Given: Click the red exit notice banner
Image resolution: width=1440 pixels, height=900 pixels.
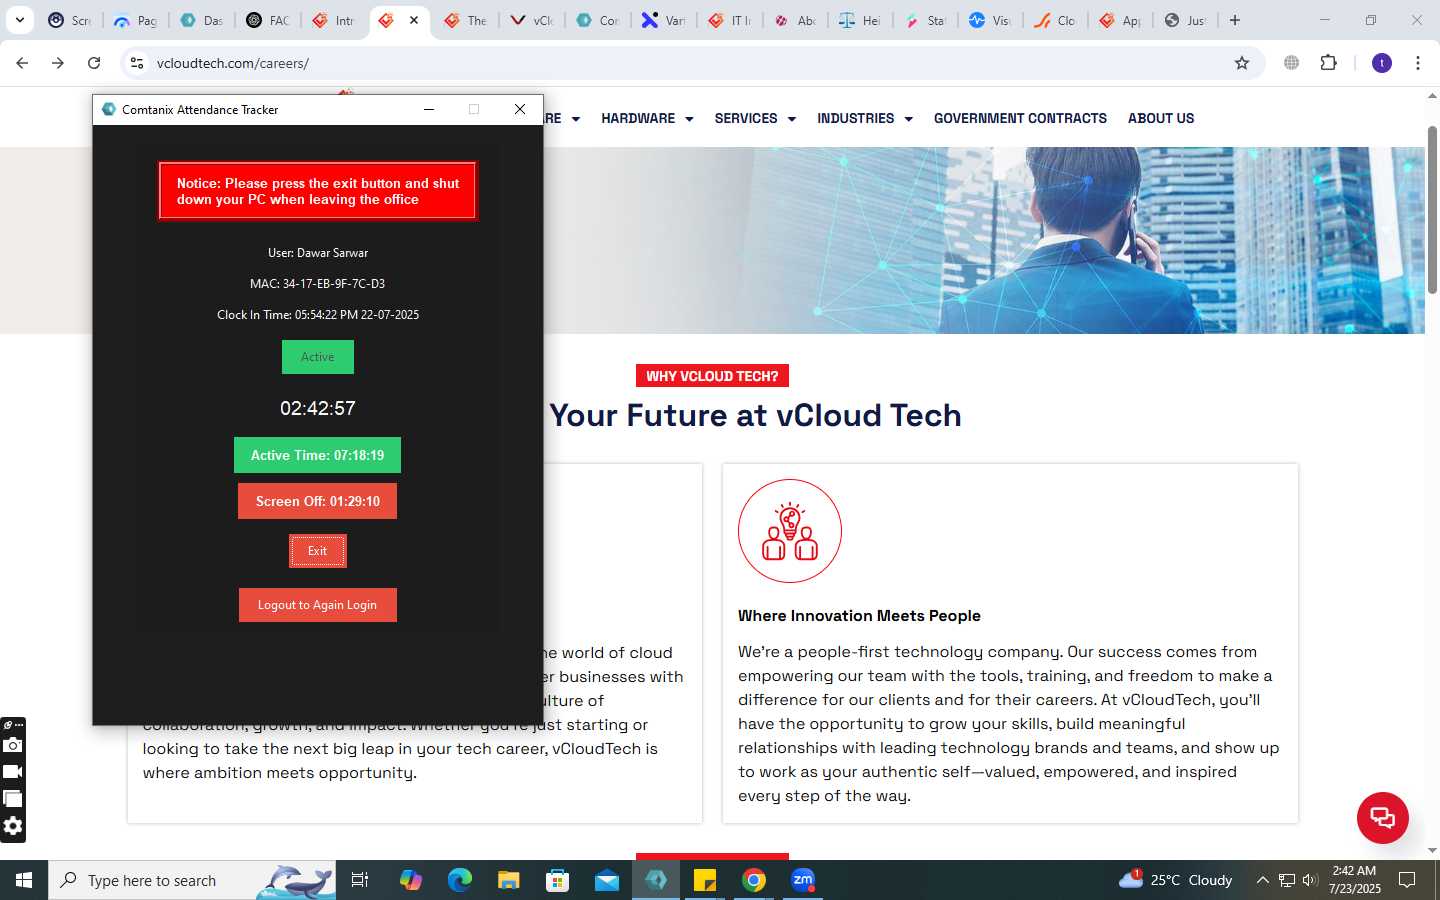Looking at the screenshot, I should pyautogui.click(x=318, y=191).
